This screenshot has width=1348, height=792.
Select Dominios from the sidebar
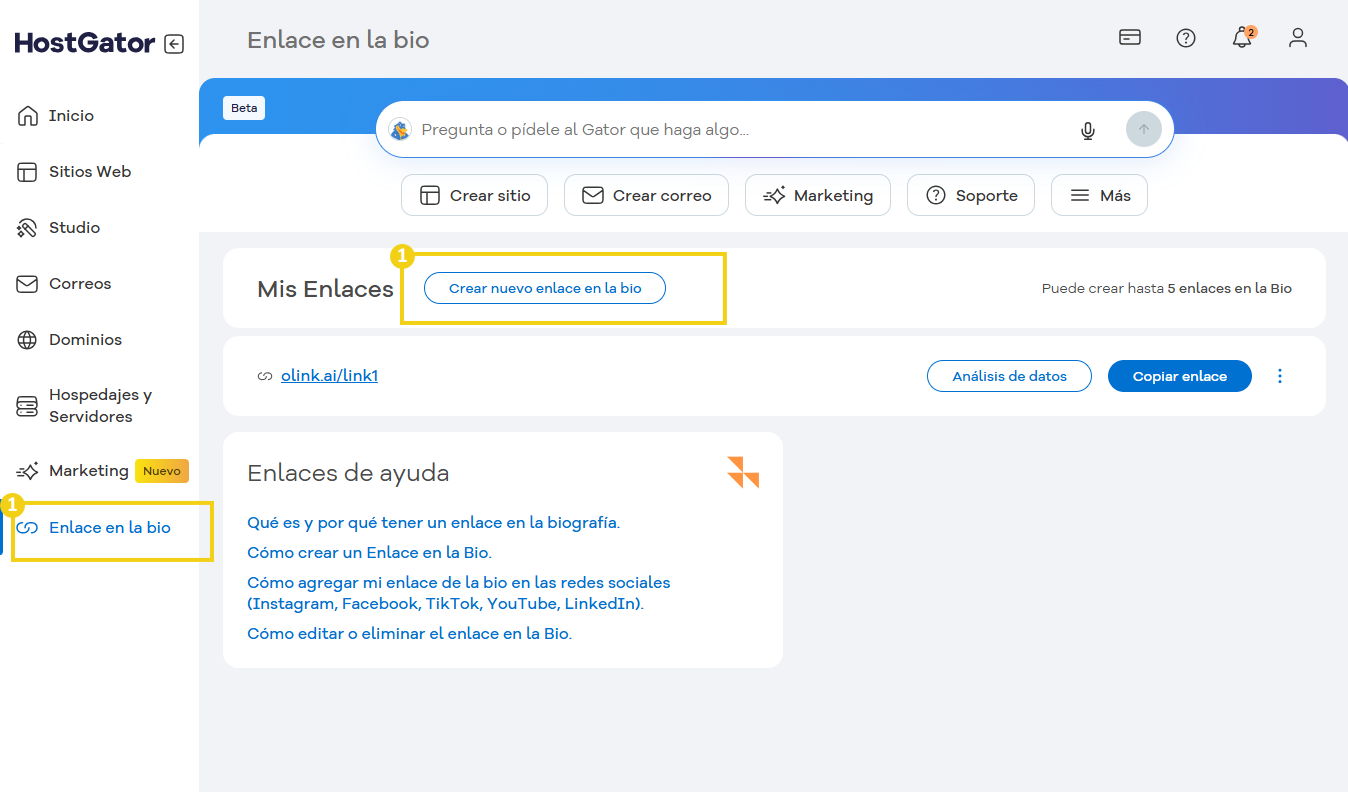click(85, 340)
